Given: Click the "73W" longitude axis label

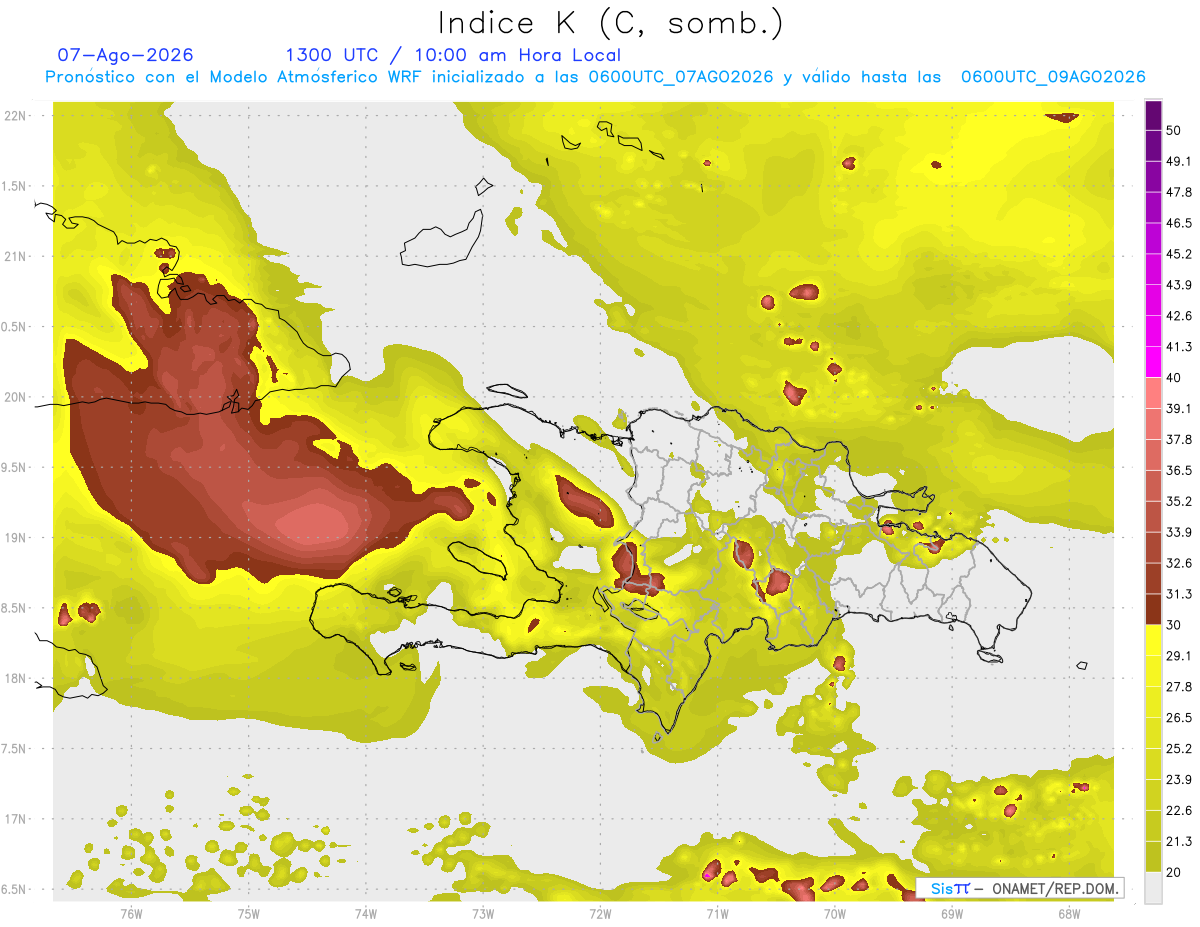Looking at the screenshot, I should (x=483, y=913).
